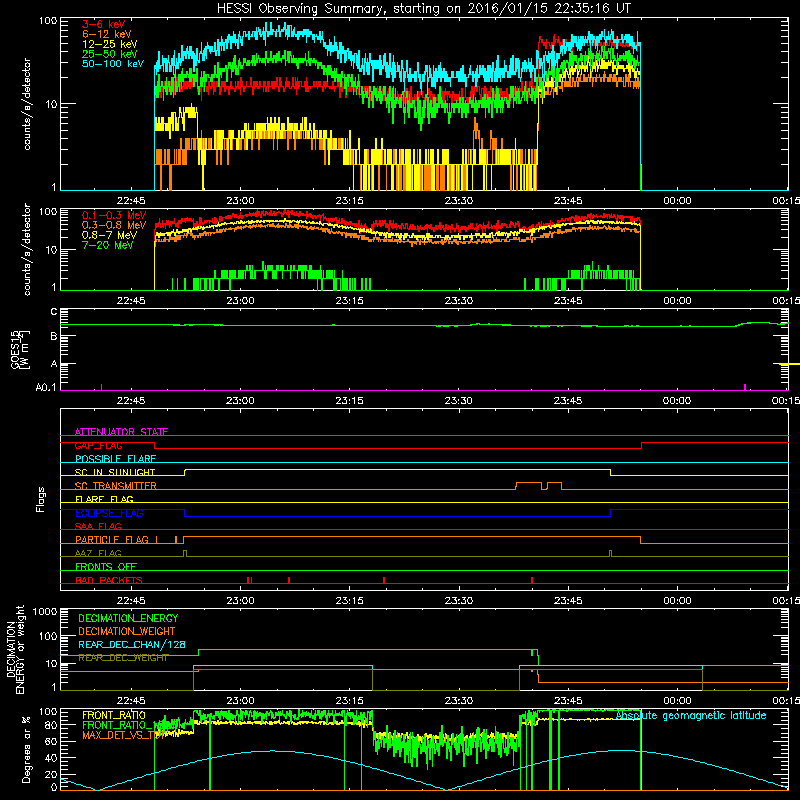Select the orange 6-12 keV legend label
This screenshot has height=800, width=800.
pyautogui.click(x=107, y=34)
